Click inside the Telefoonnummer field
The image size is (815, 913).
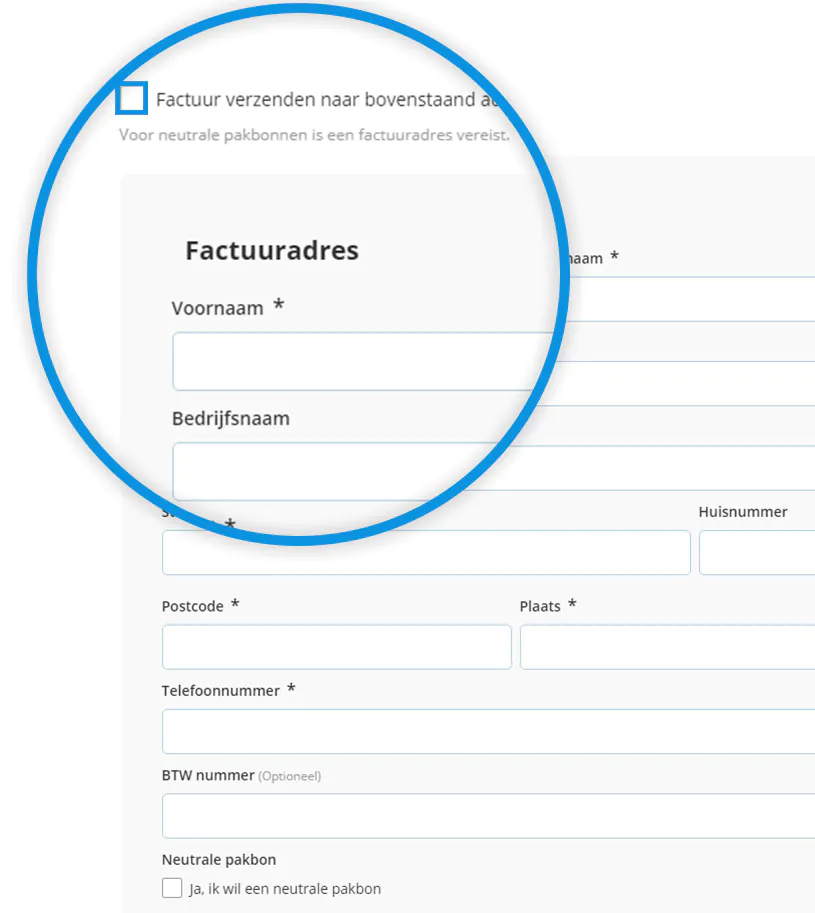[x=488, y=731]
